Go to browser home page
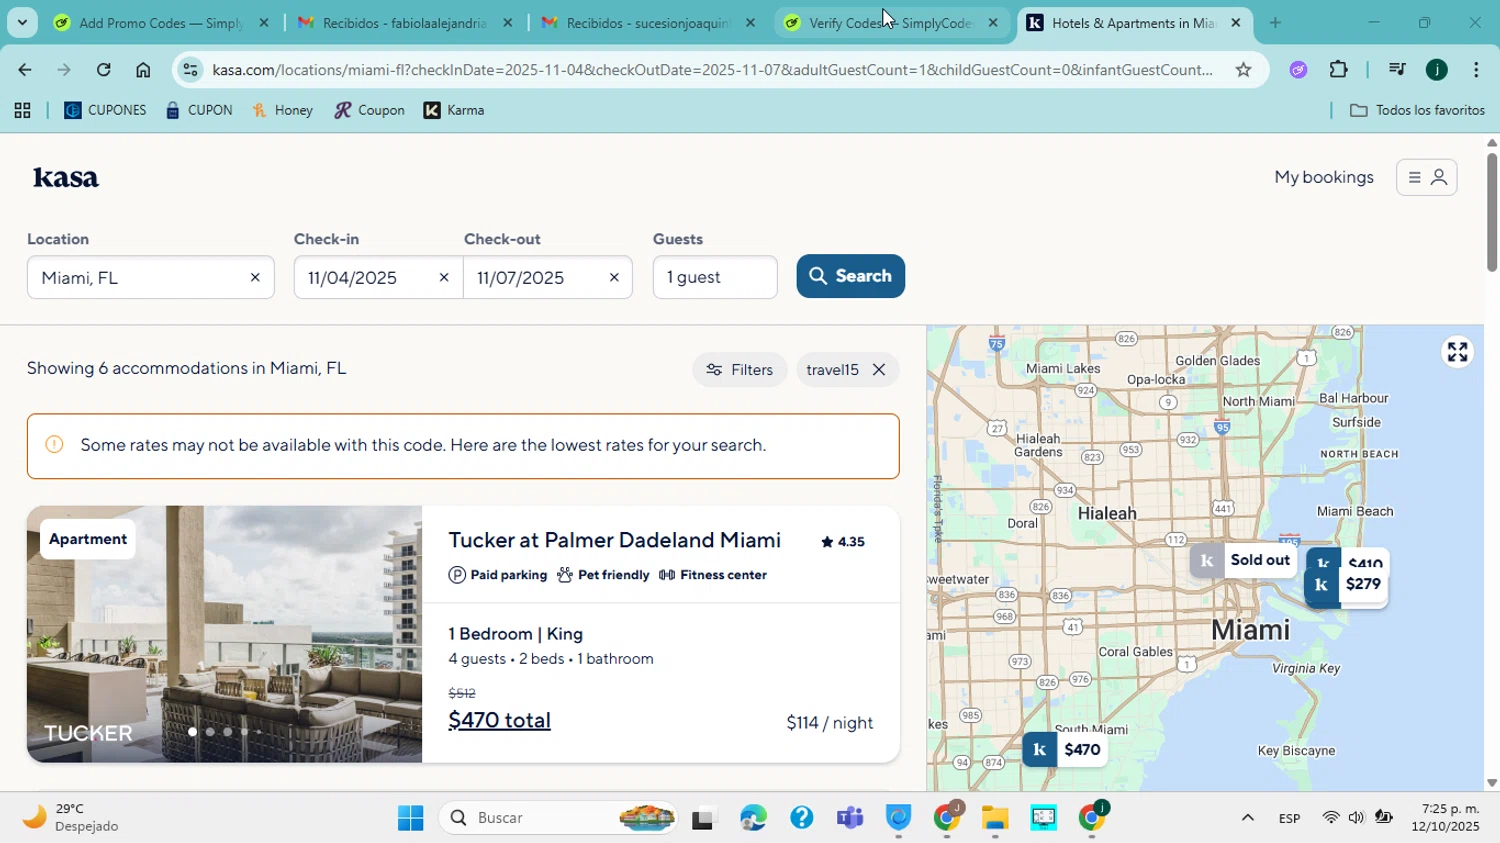This screenshot has width=1500, height=843. [x=143, y=69]
